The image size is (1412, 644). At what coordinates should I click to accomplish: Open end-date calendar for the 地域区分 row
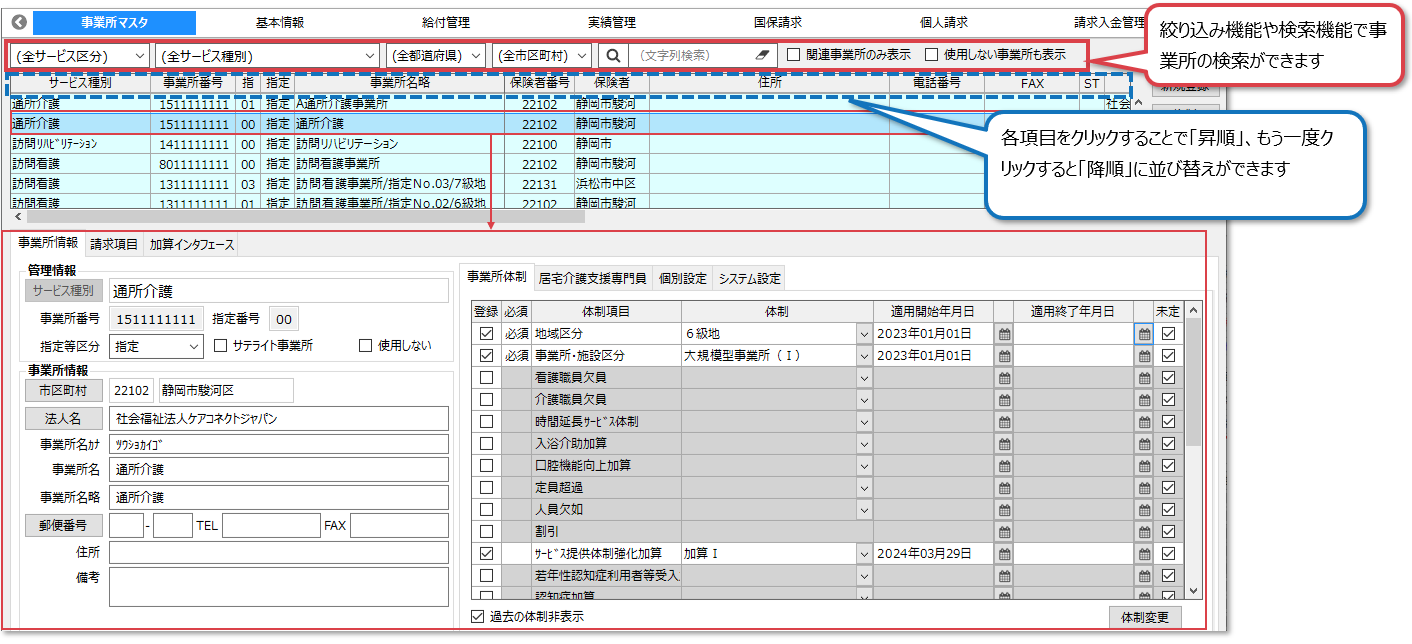point(1144,333)
